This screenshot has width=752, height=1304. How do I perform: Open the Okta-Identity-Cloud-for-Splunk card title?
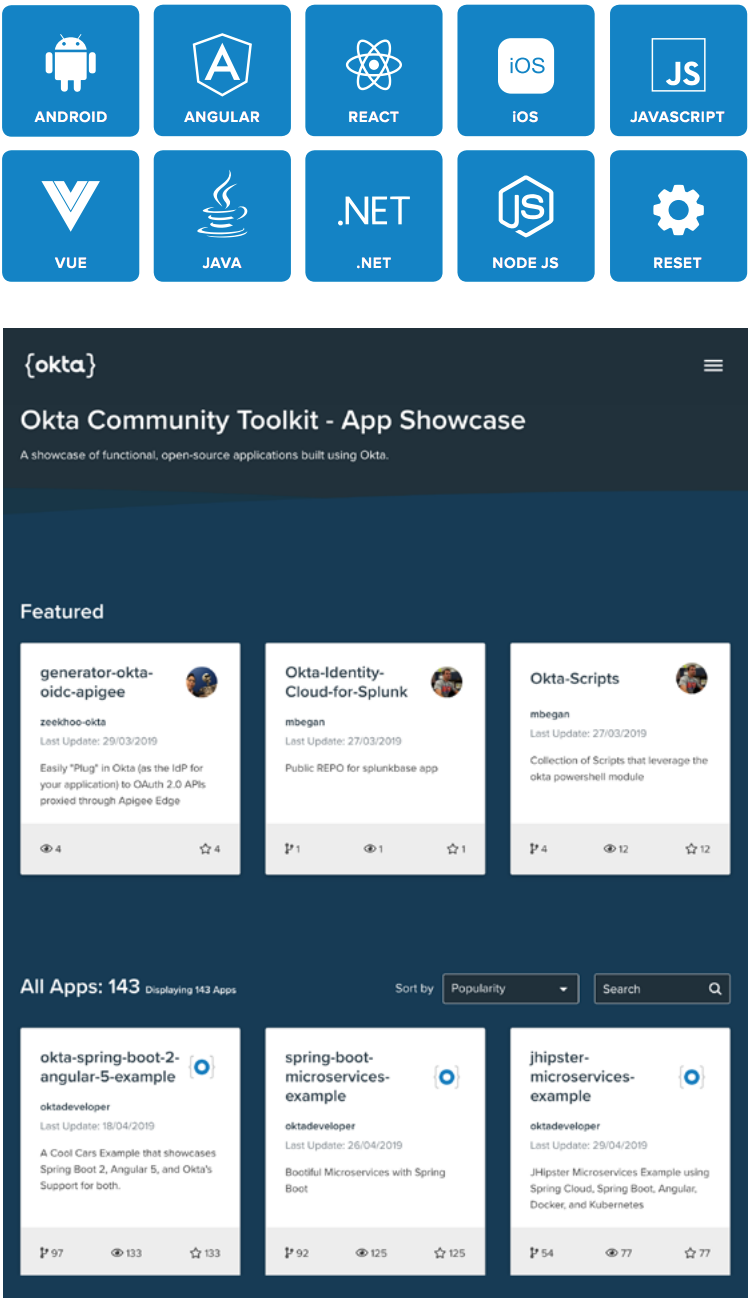pyautogui.click(x=346, y=682)
